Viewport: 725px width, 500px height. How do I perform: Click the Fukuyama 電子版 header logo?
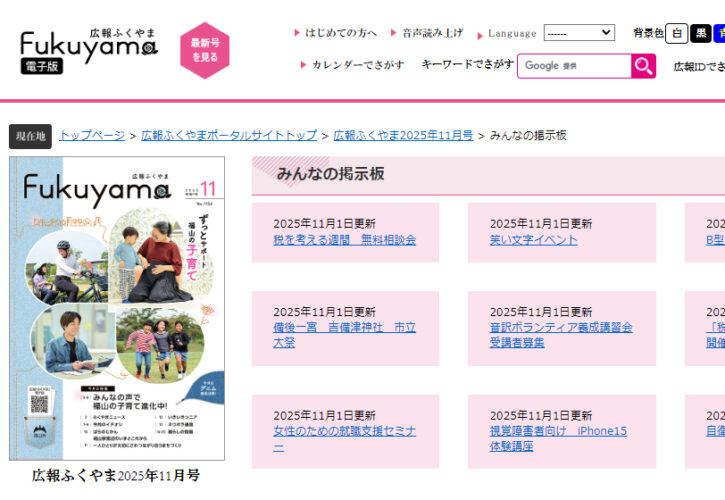pos(89,50)
